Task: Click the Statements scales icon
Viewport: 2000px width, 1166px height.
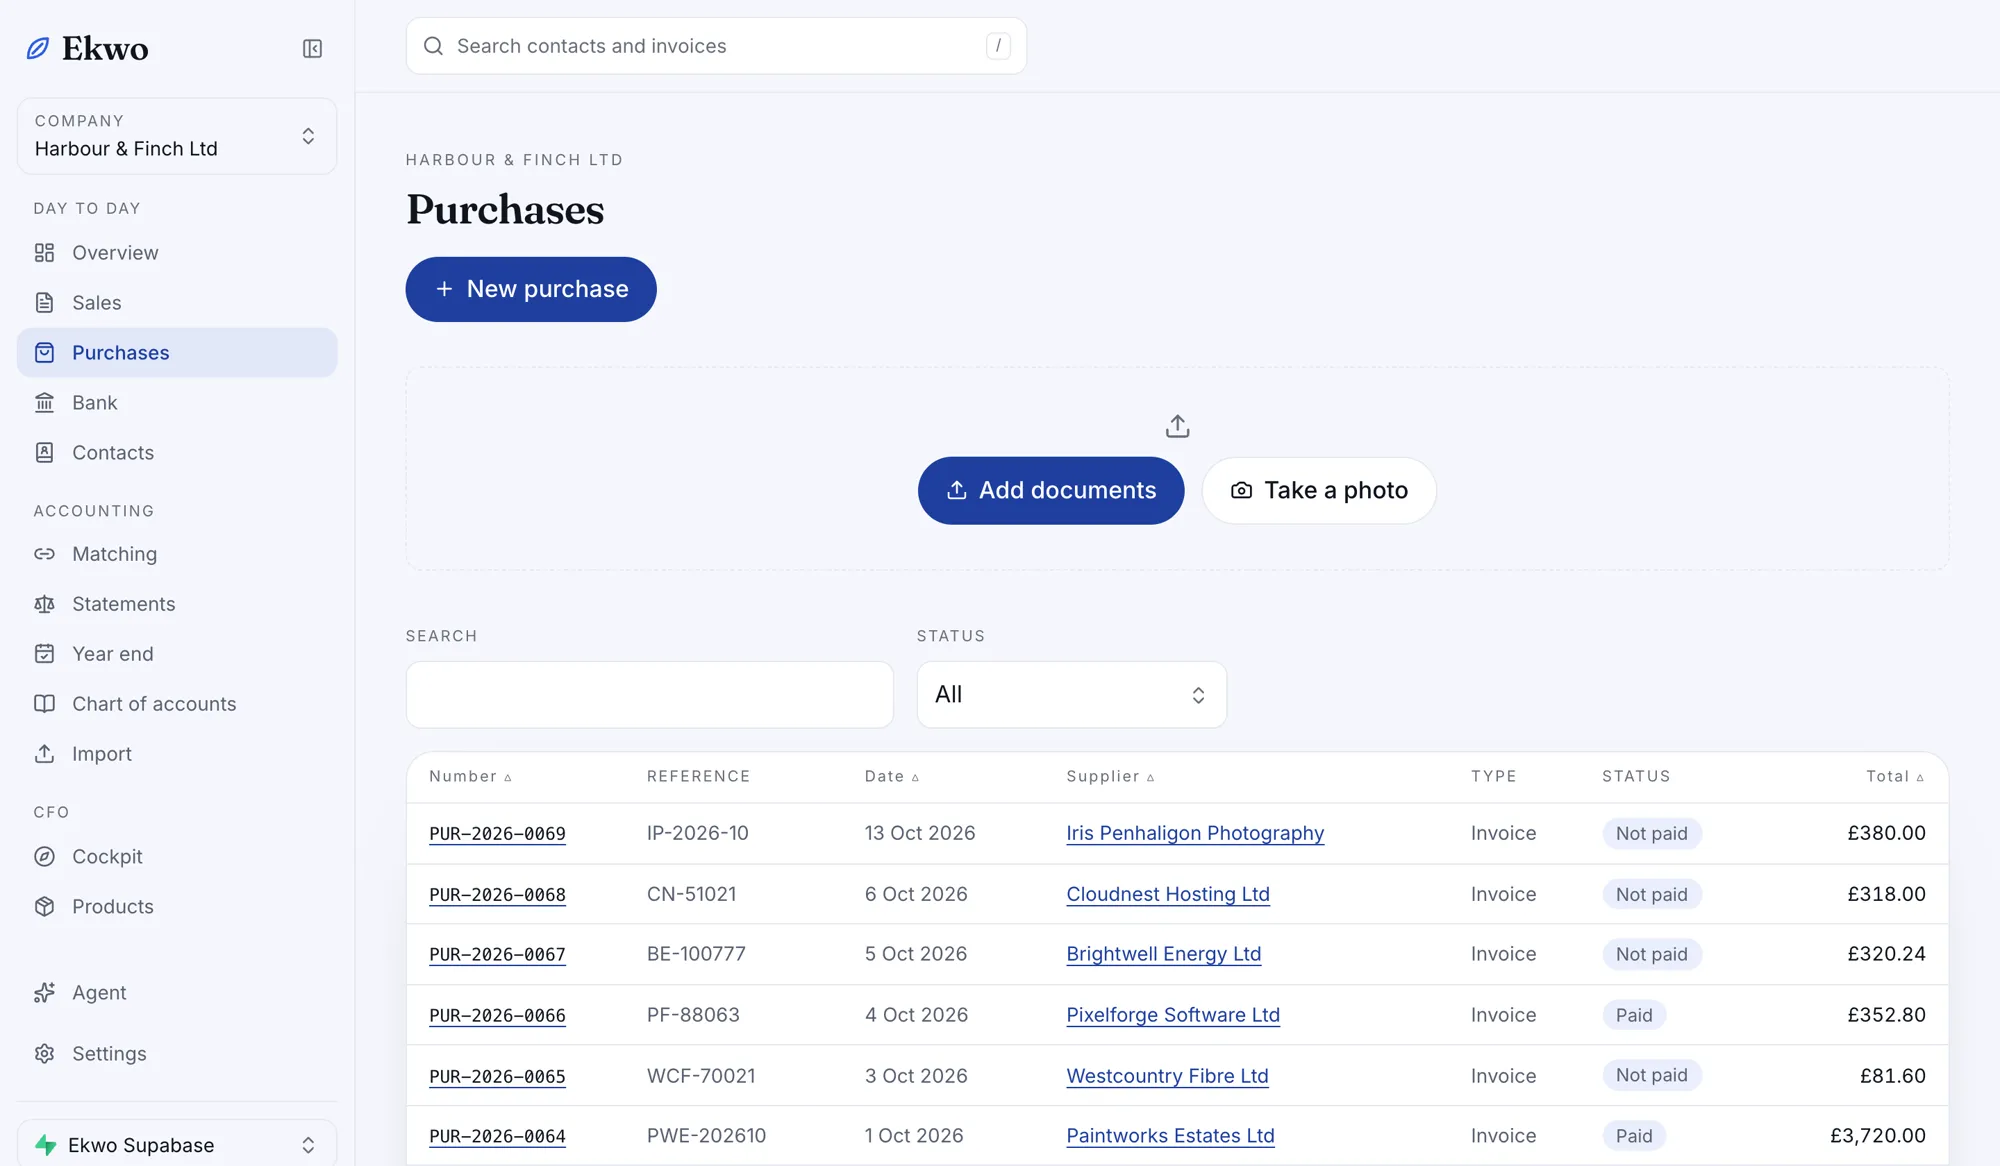Action: click(44, 603)
